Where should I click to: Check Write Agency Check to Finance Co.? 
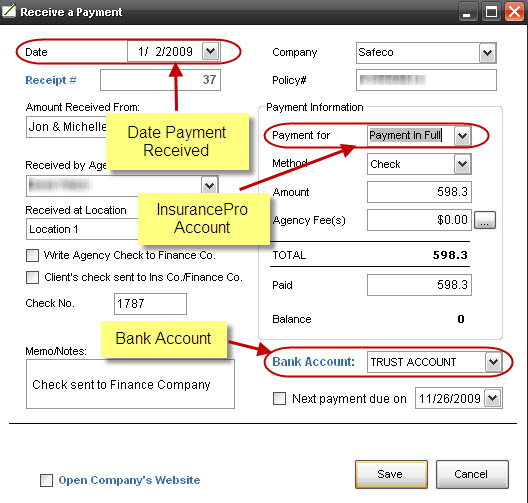pos(32,256)
